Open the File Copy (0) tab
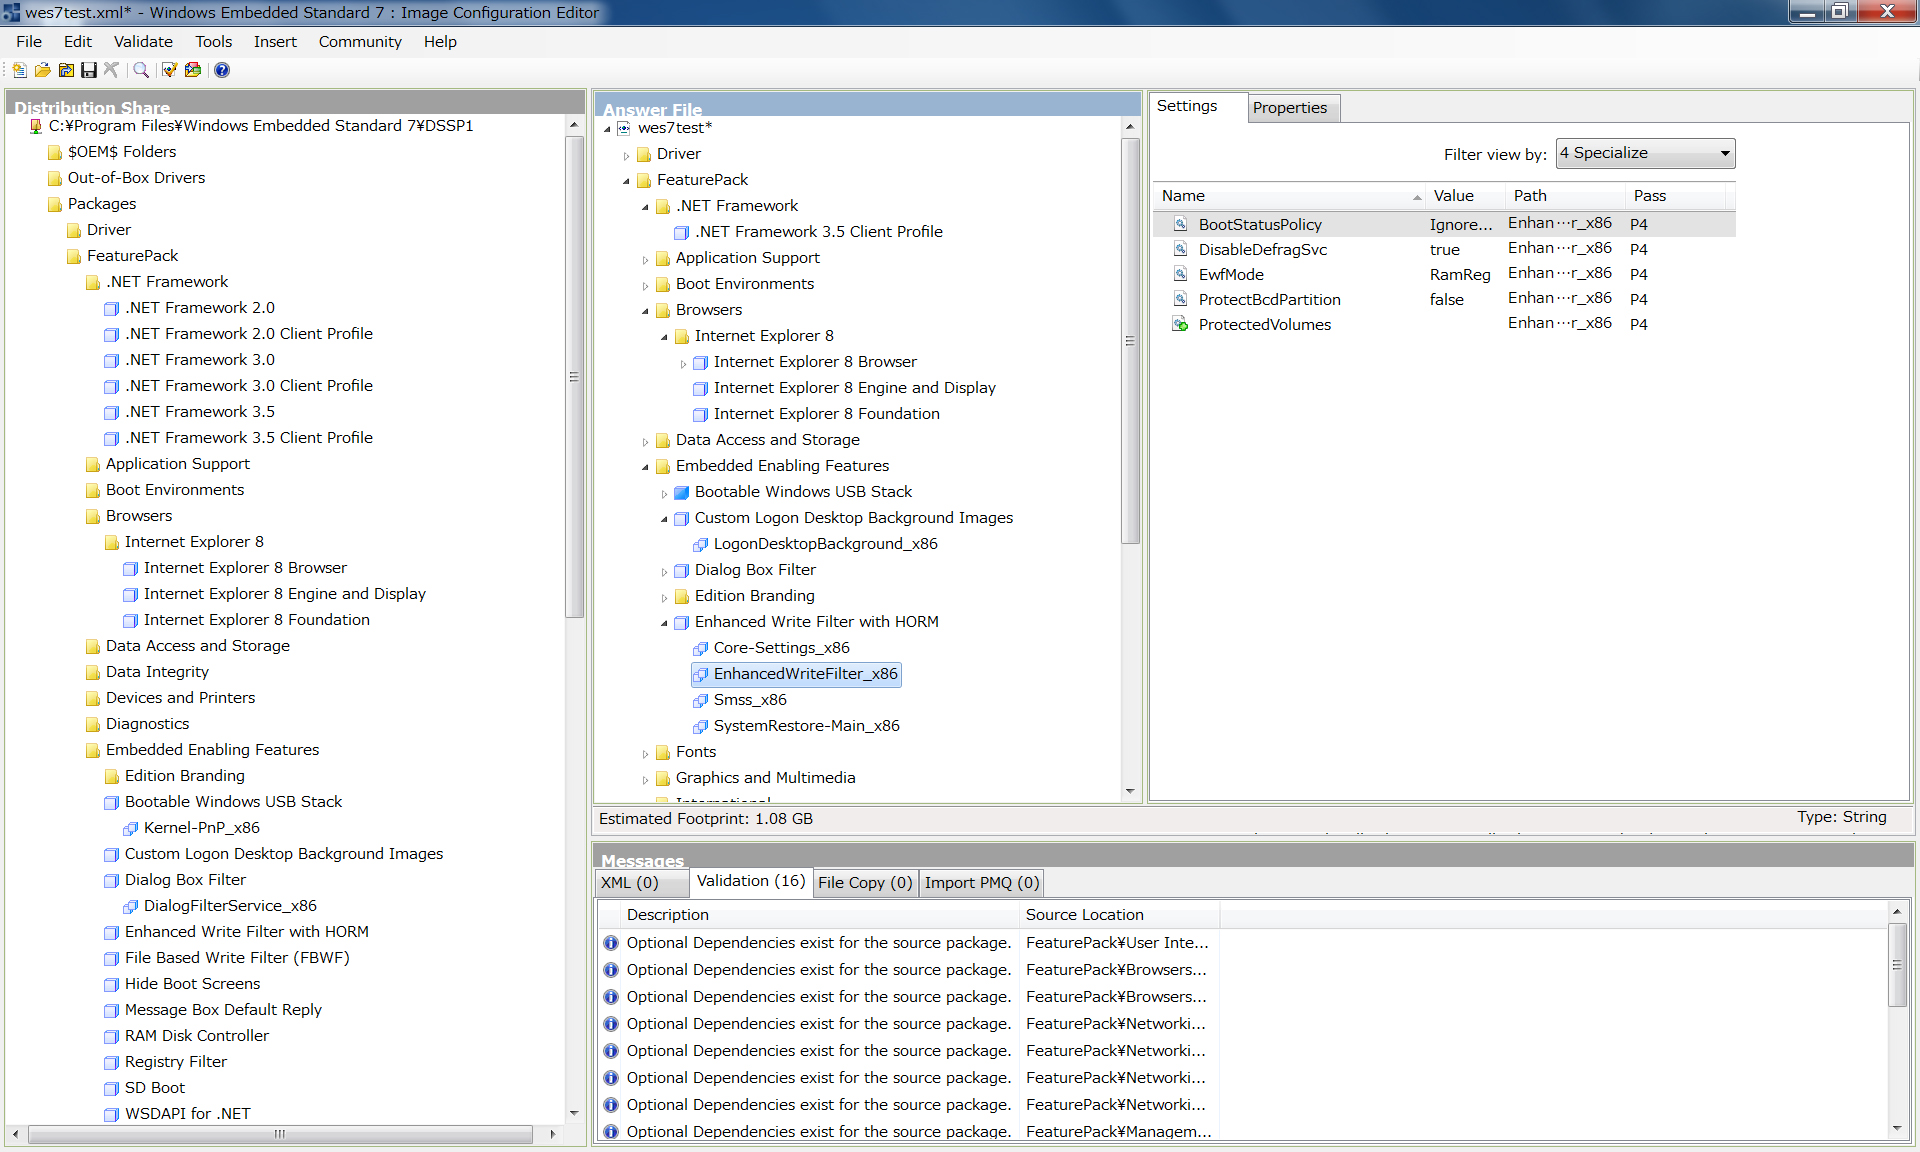 click(x=865, y=883)
